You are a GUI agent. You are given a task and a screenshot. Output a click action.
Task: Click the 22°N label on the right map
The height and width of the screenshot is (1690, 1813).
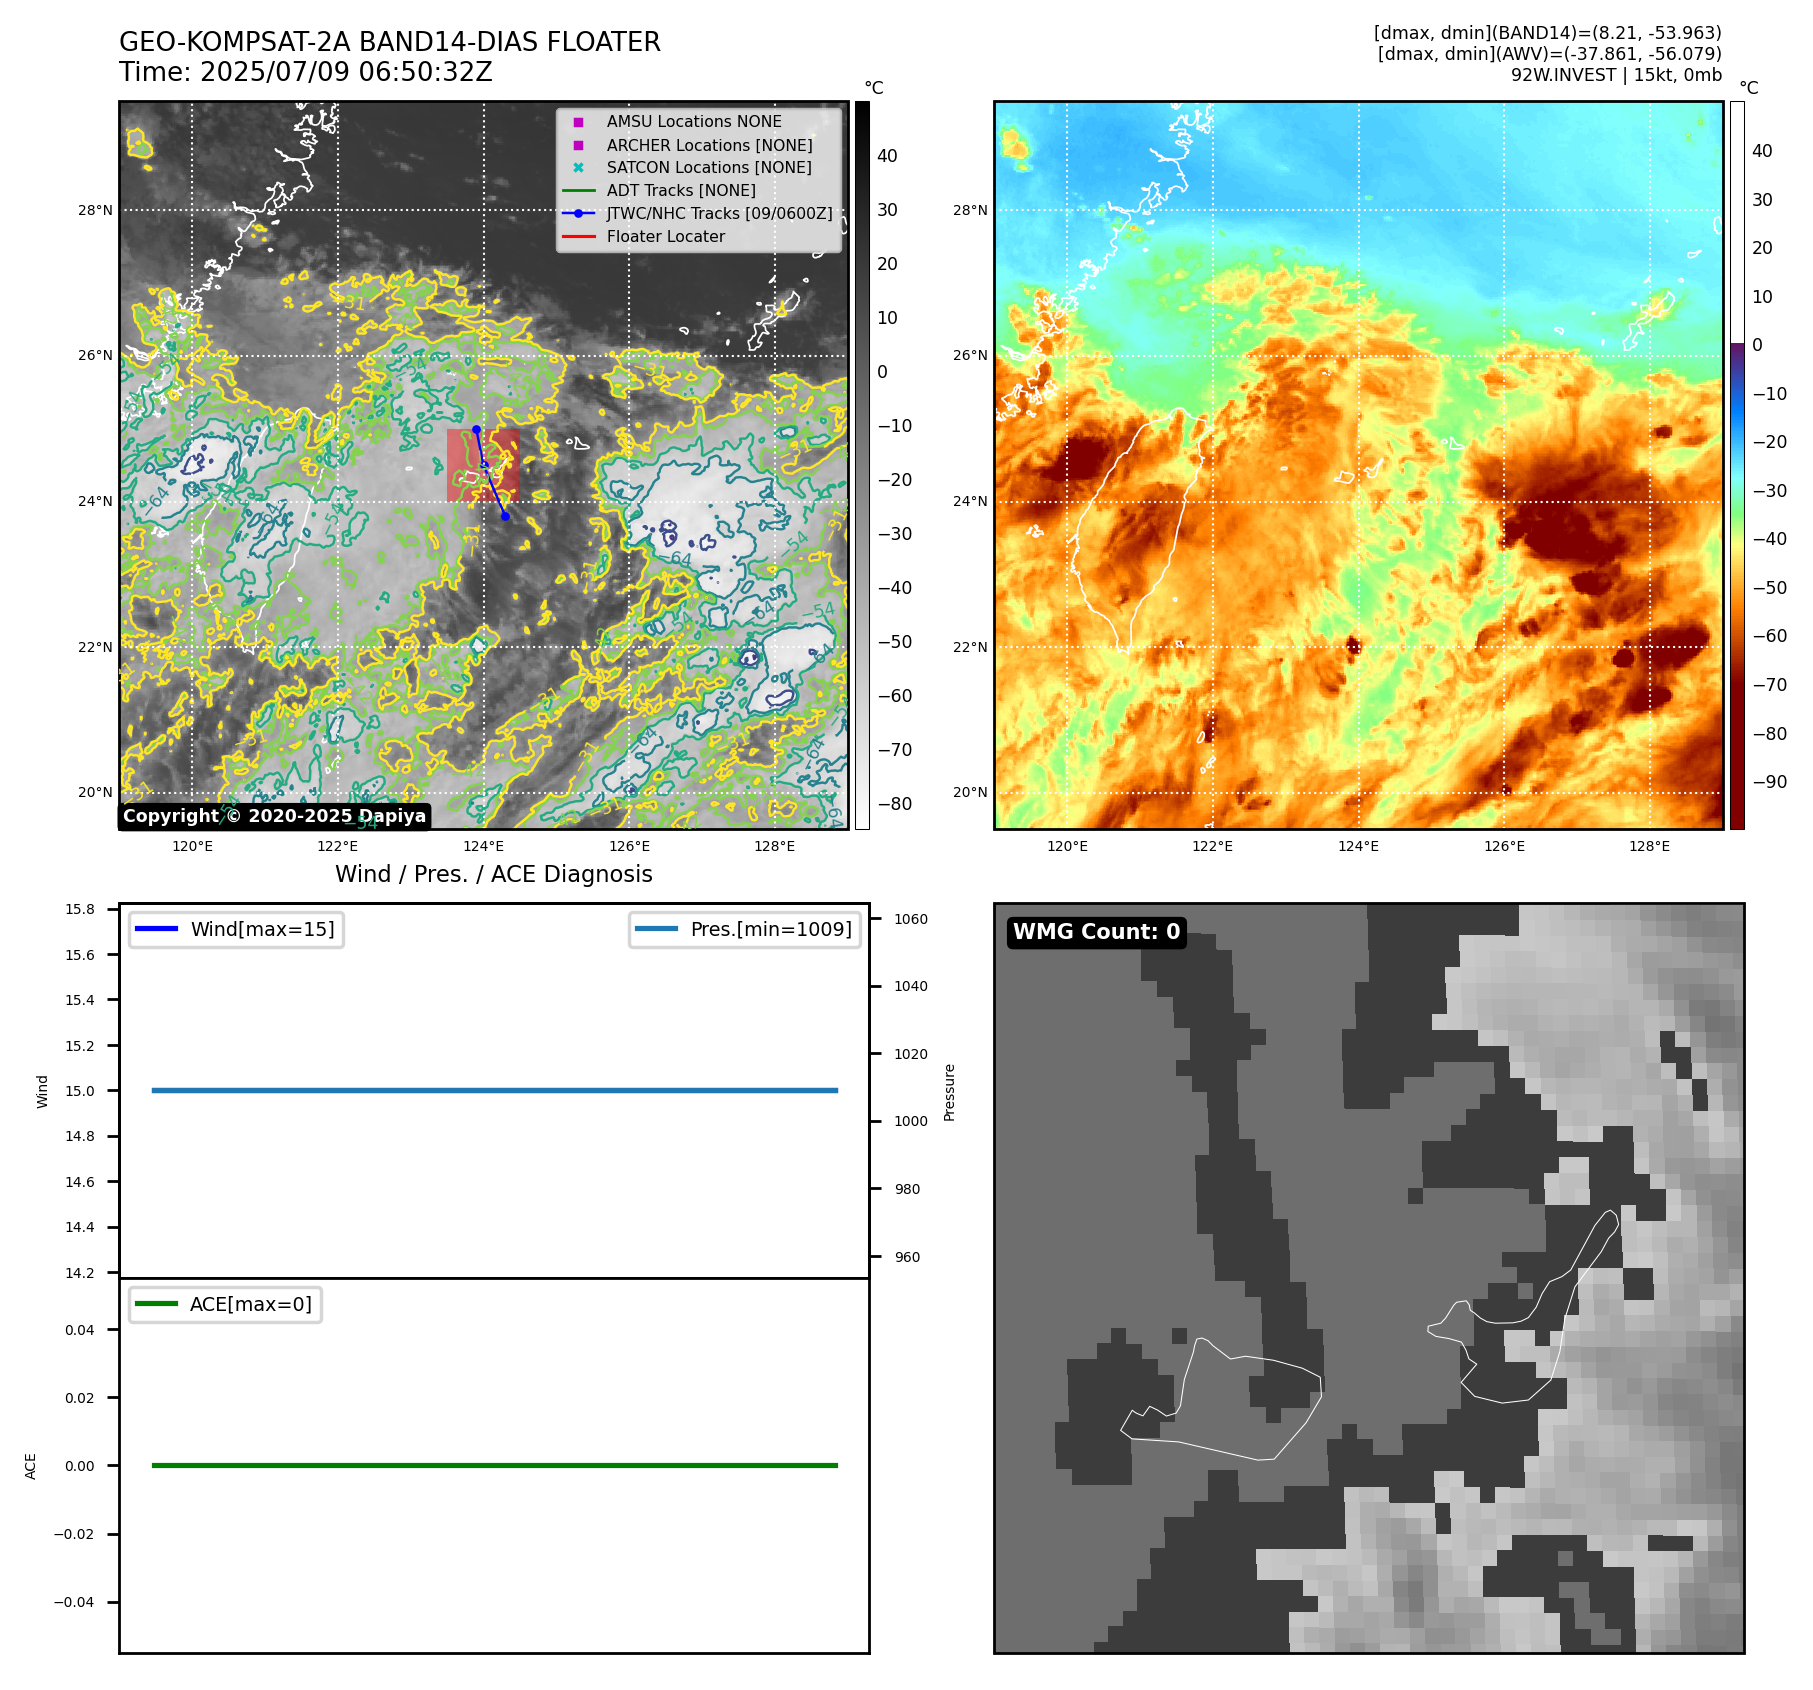[970, 647]
